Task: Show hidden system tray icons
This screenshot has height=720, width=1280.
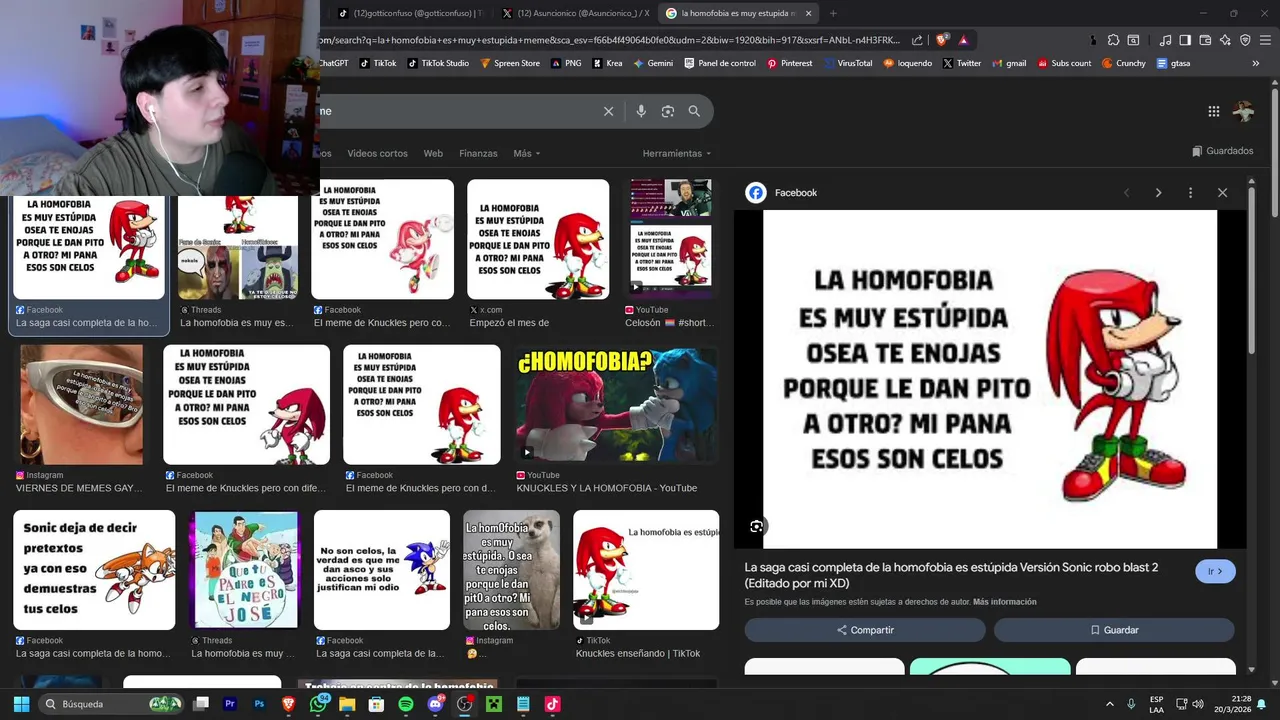Action: pos(1109,704)
